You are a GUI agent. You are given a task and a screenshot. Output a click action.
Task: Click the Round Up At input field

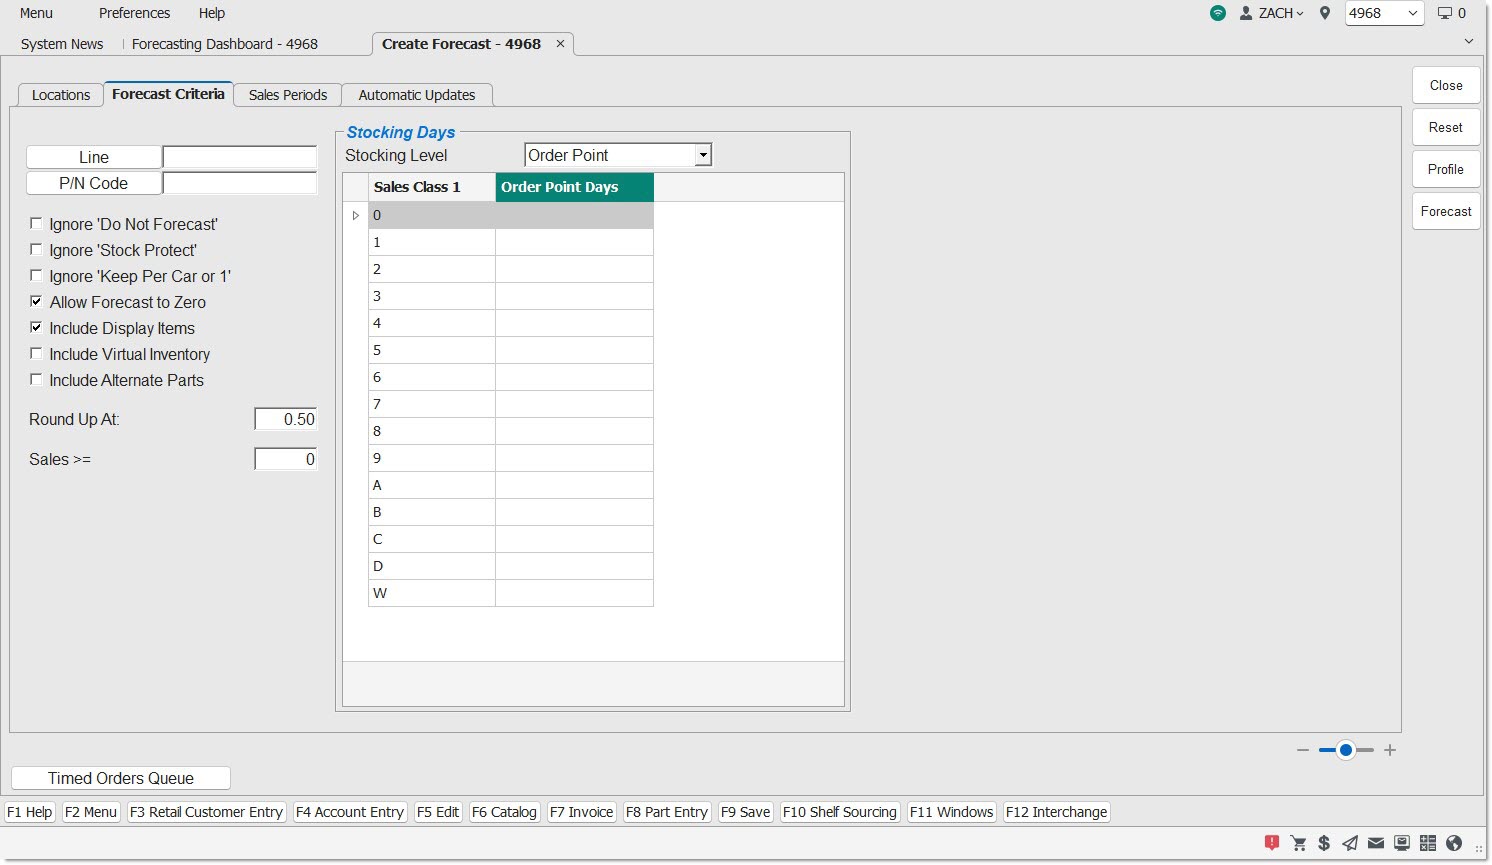coord(286,419)
